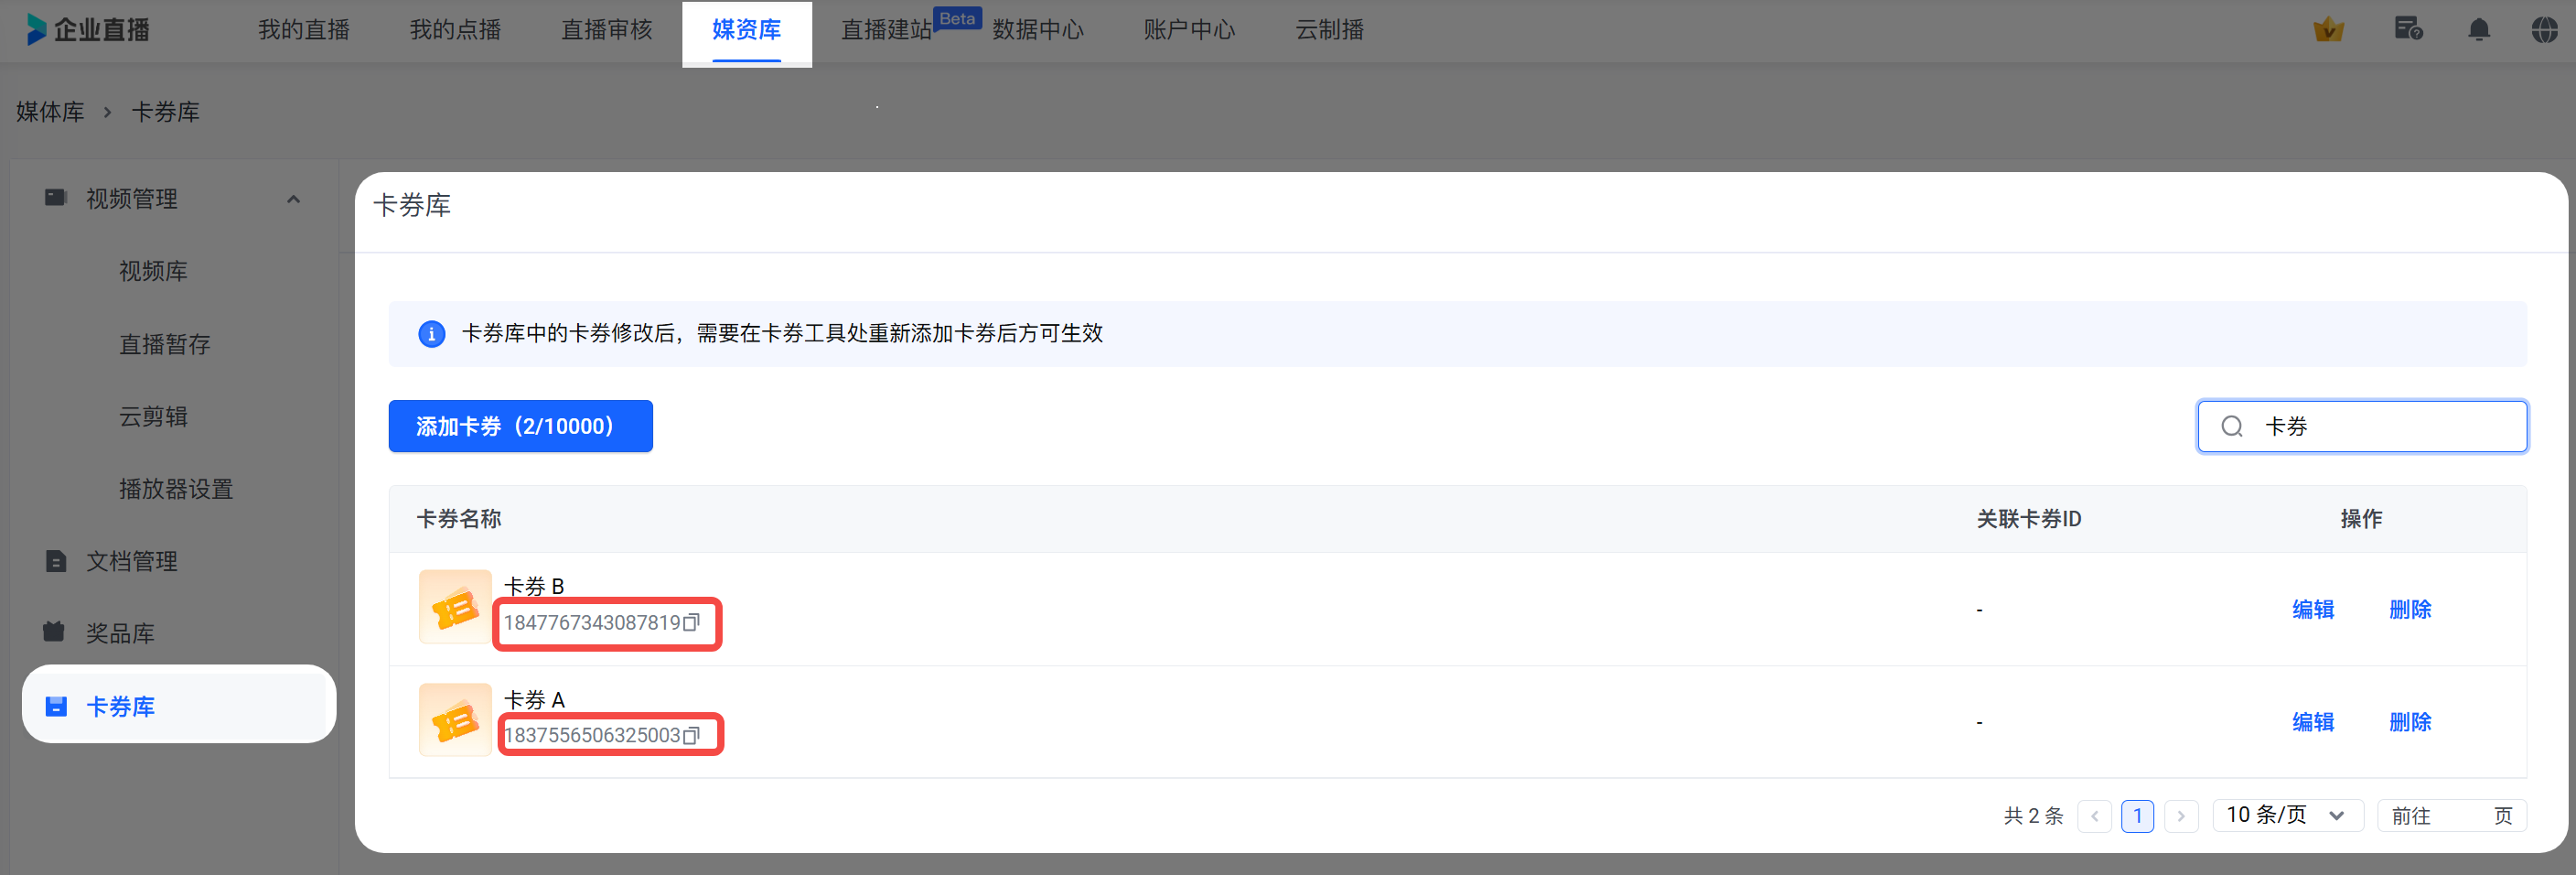Open the document help icon in header
This screenshot has height=875, width=2576.
tap(2408, 29)
